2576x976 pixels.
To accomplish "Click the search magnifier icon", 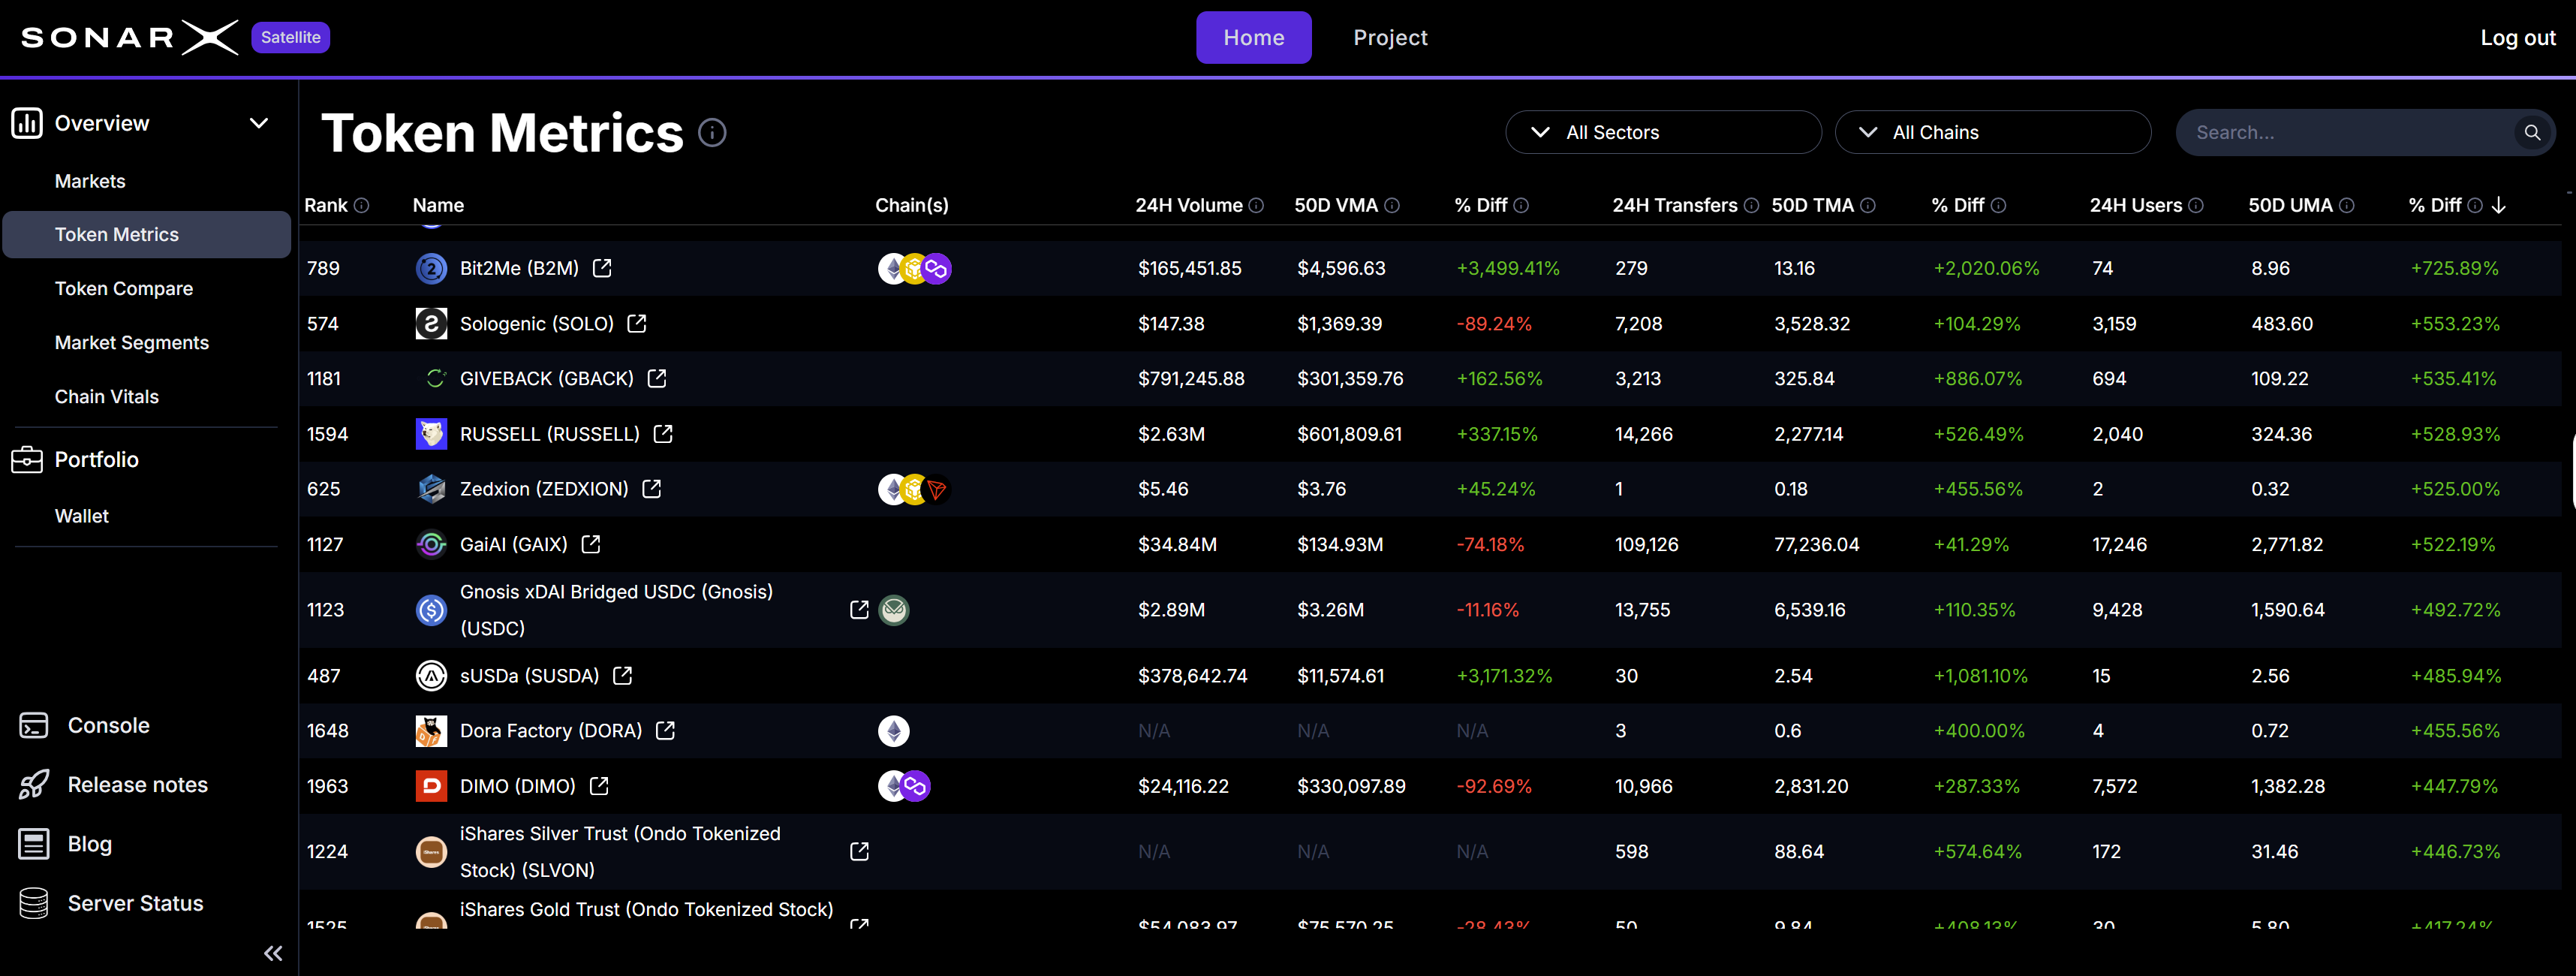I will click(2532, 132).
